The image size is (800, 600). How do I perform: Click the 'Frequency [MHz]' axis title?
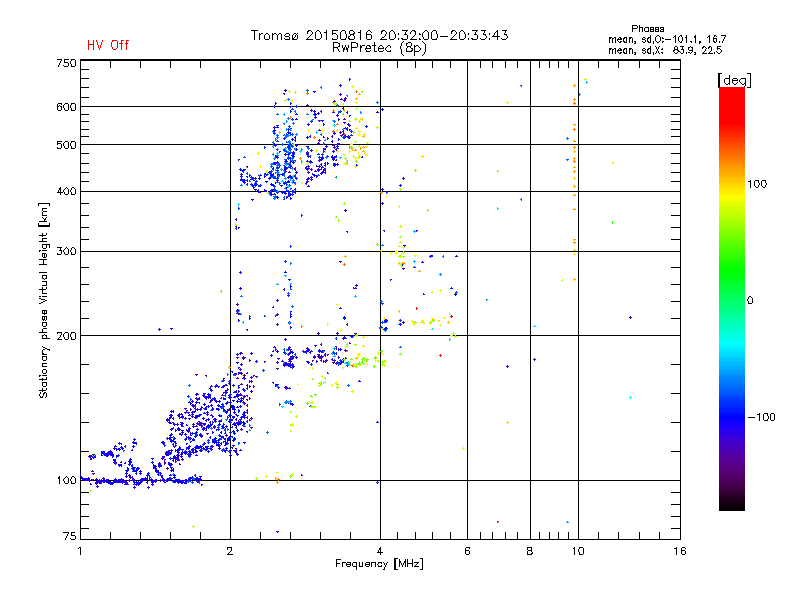click(379, 564)
